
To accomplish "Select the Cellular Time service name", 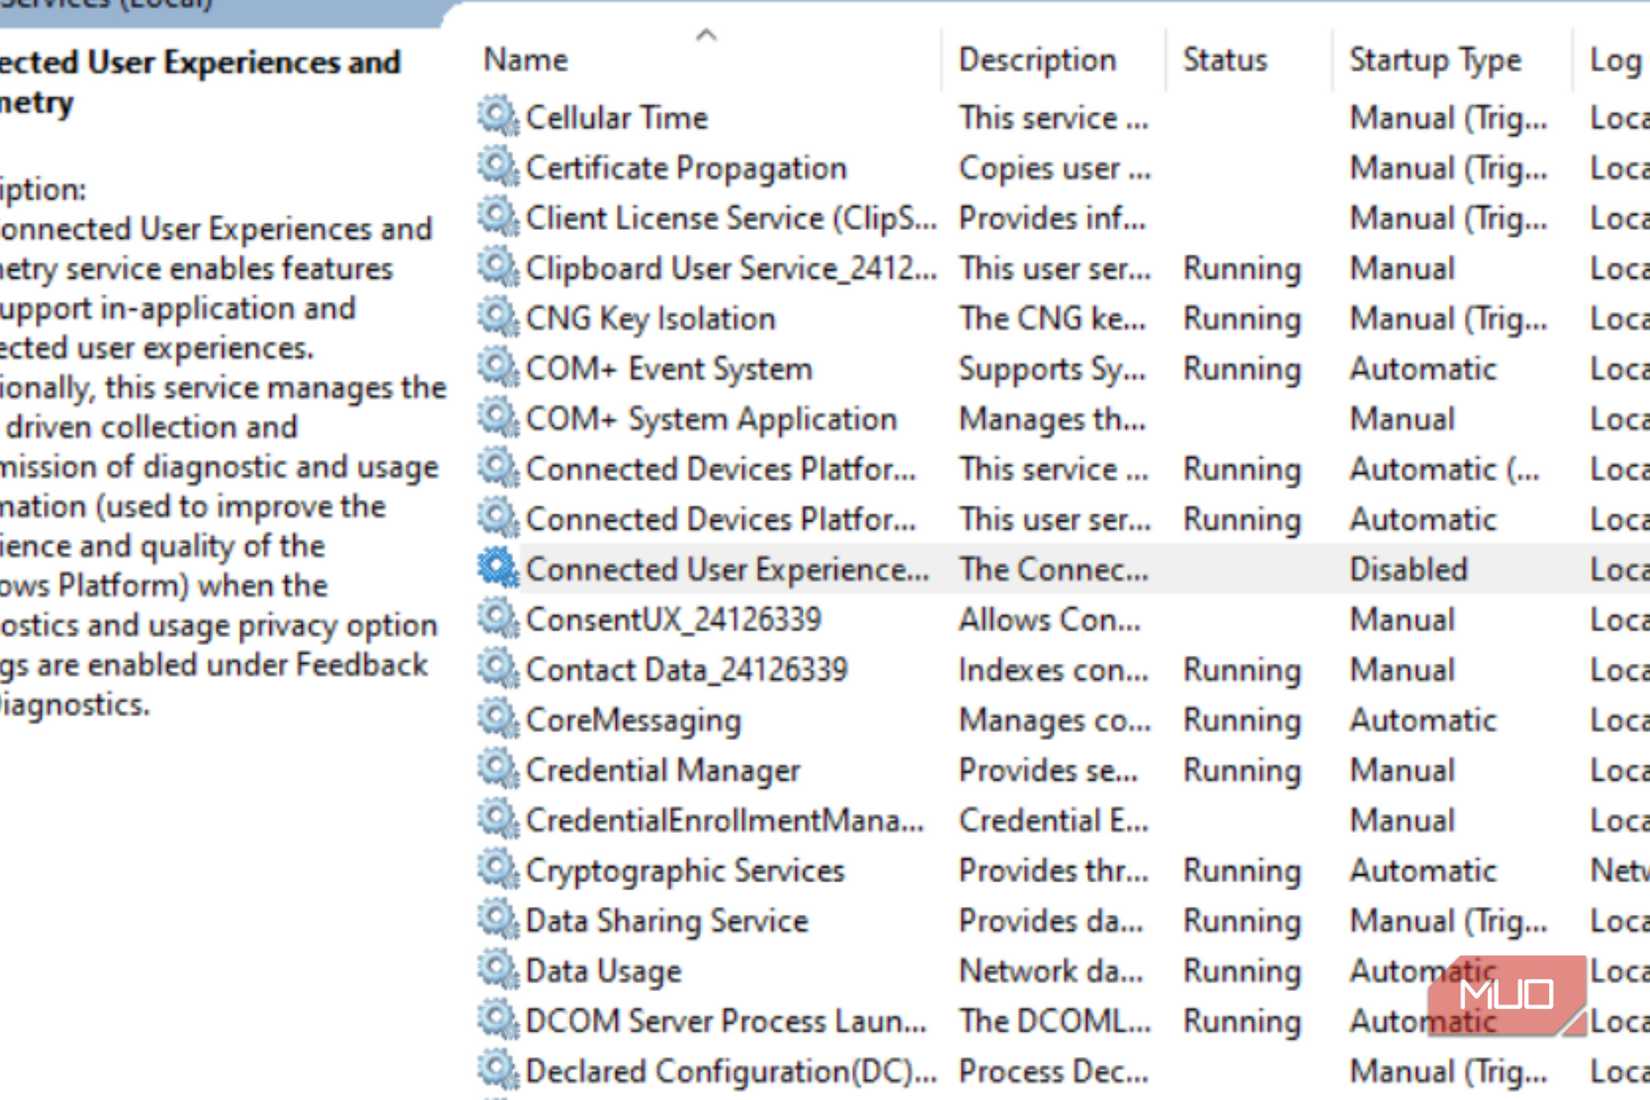I will point(617,117).
